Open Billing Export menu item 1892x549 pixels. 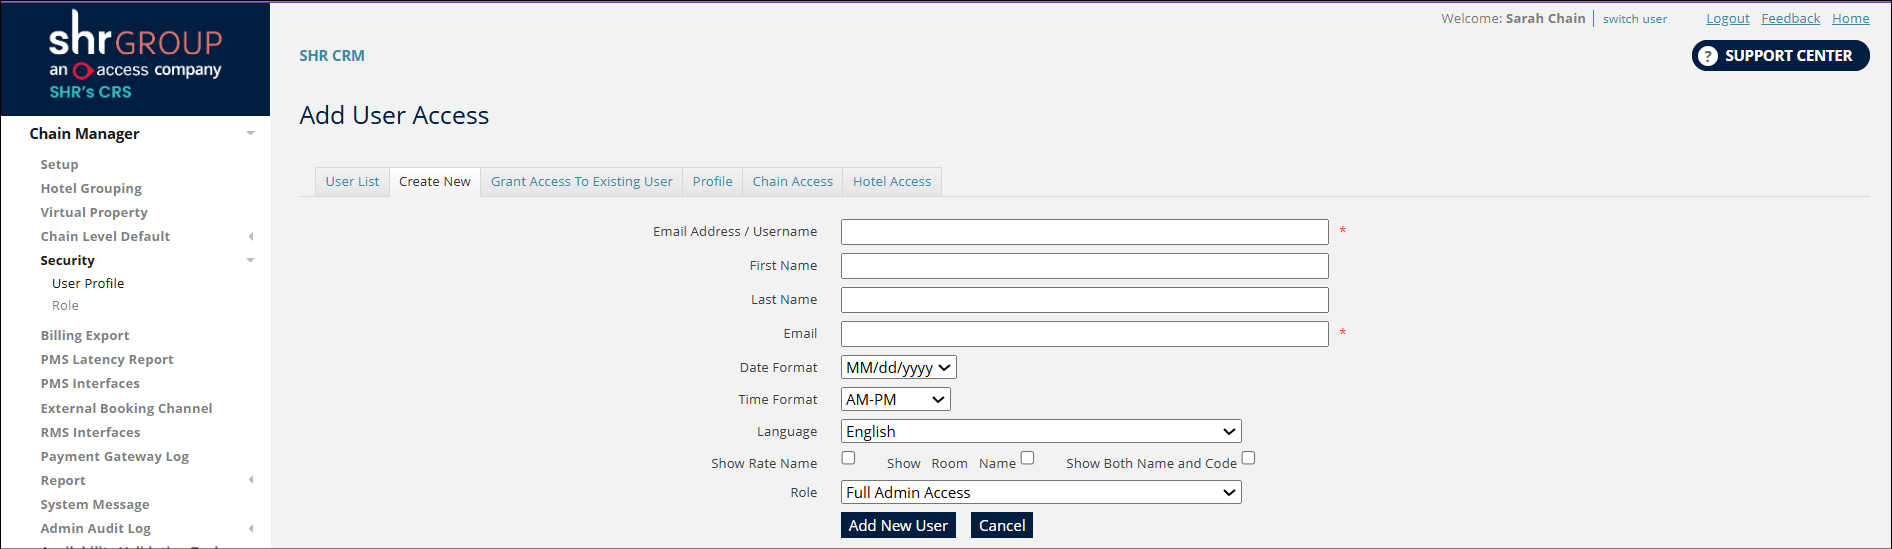point(85,335)
